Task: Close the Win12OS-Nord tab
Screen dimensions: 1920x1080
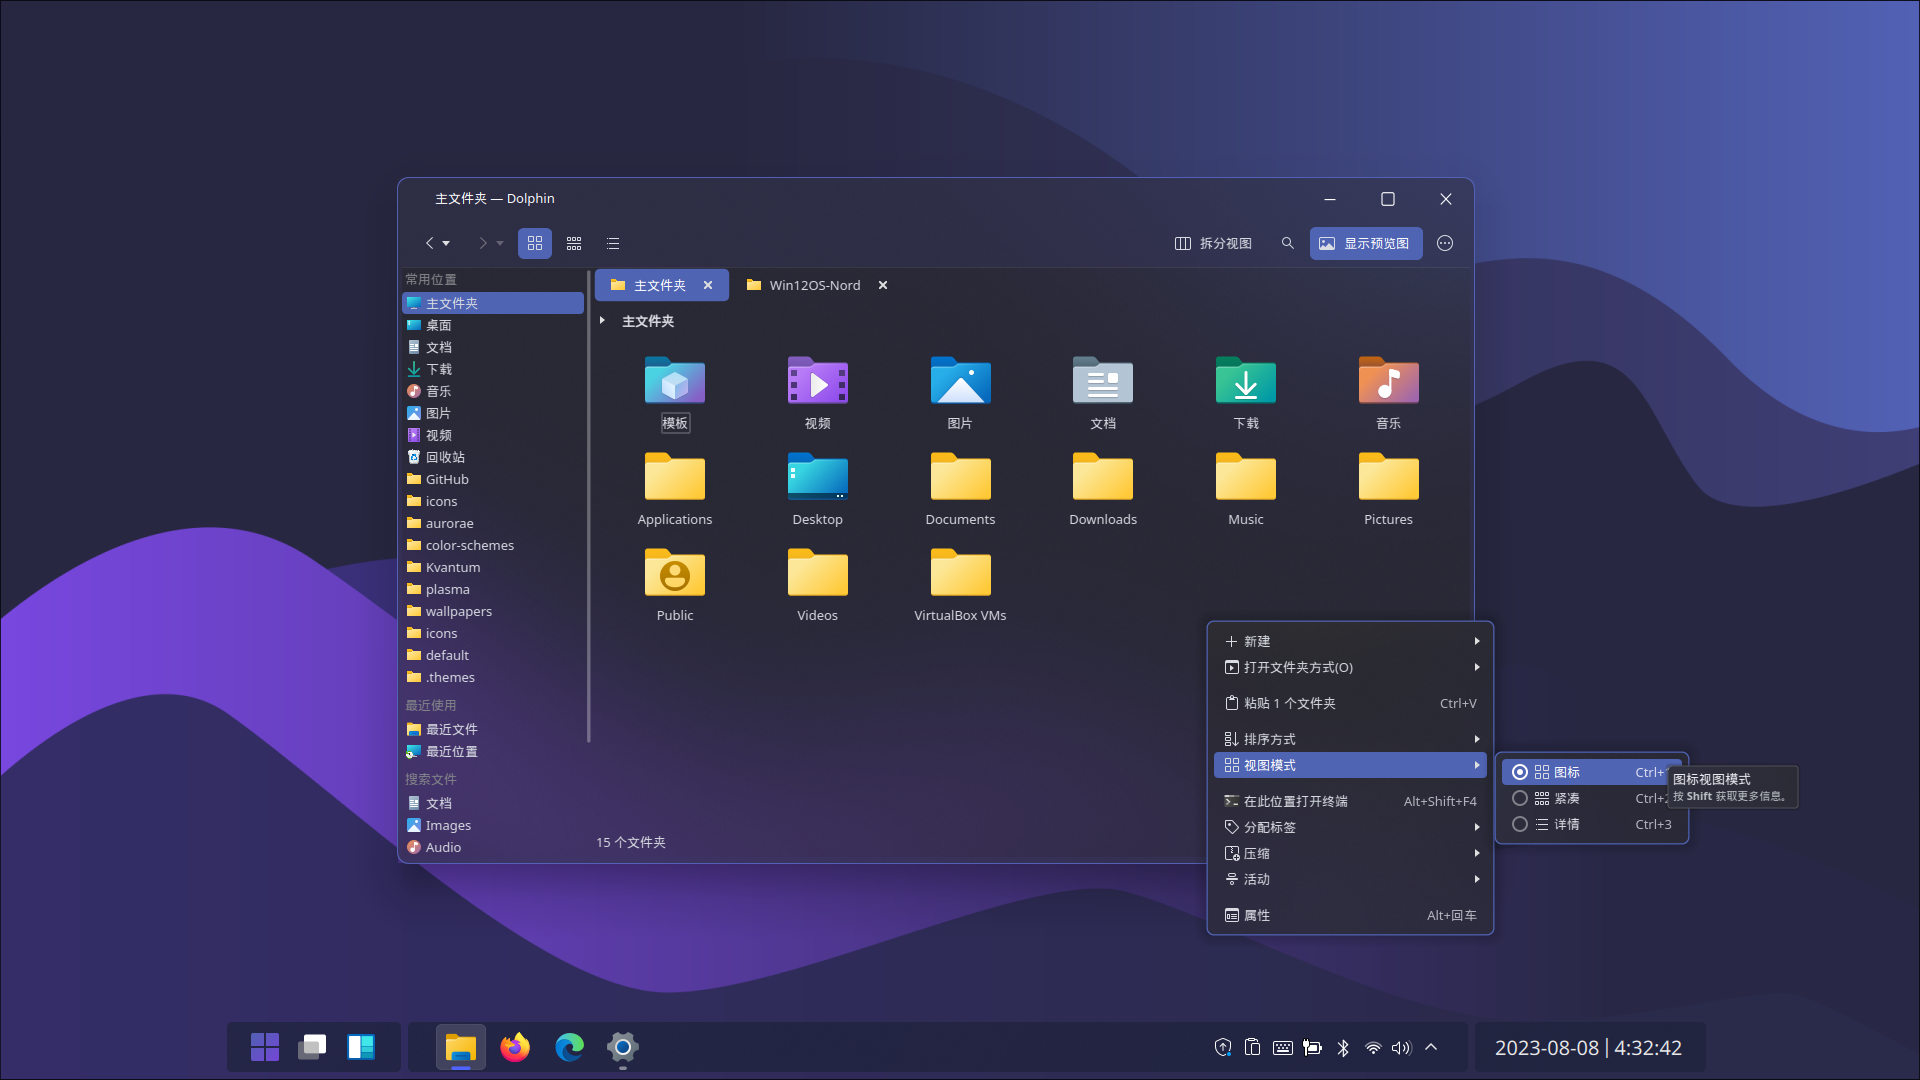Action: [883, 285]
